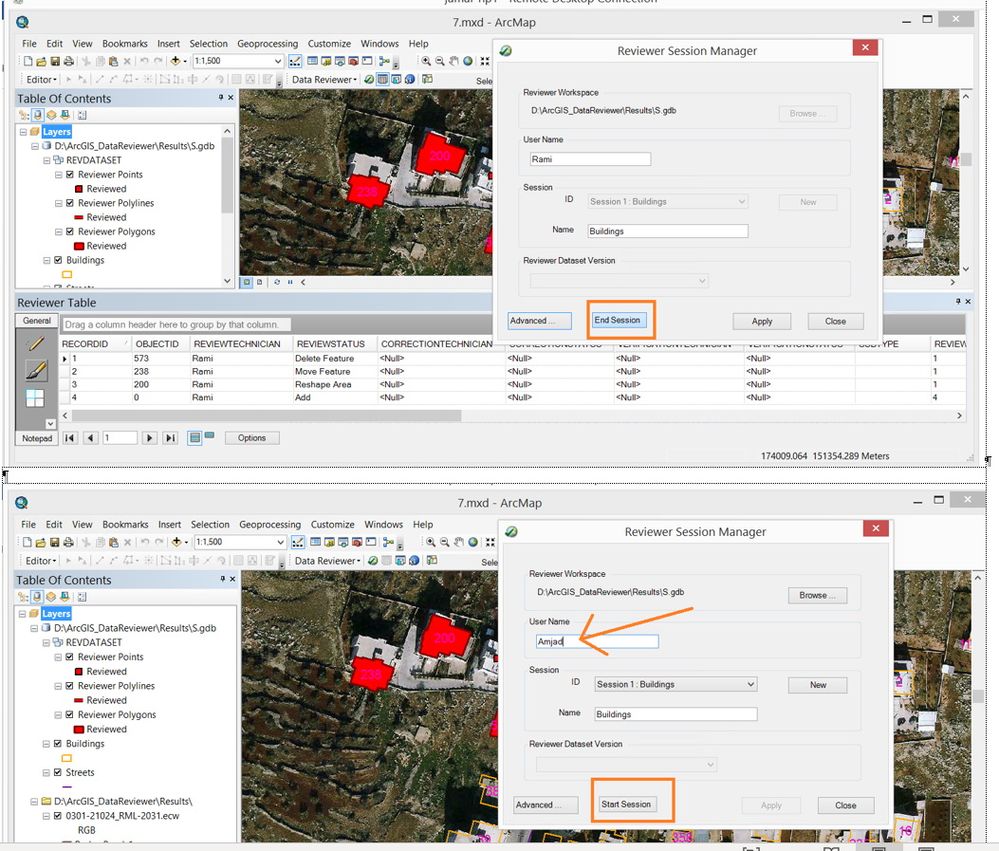Open Reviewer Session Manager icon in top window
The image size is (999, 851).
[369, 80]
